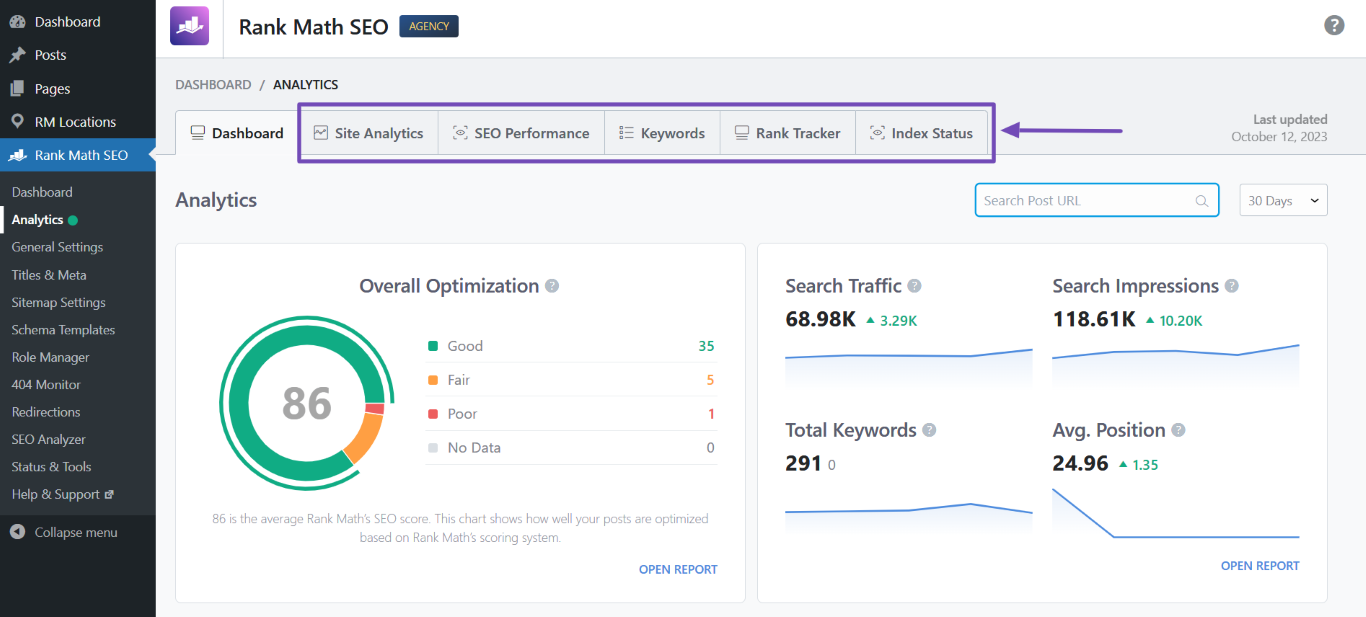Click the WordPress Dashboard gauge icon
Image resolution: width=1366 pixels, height=617 pixels.
coord(17,22)
